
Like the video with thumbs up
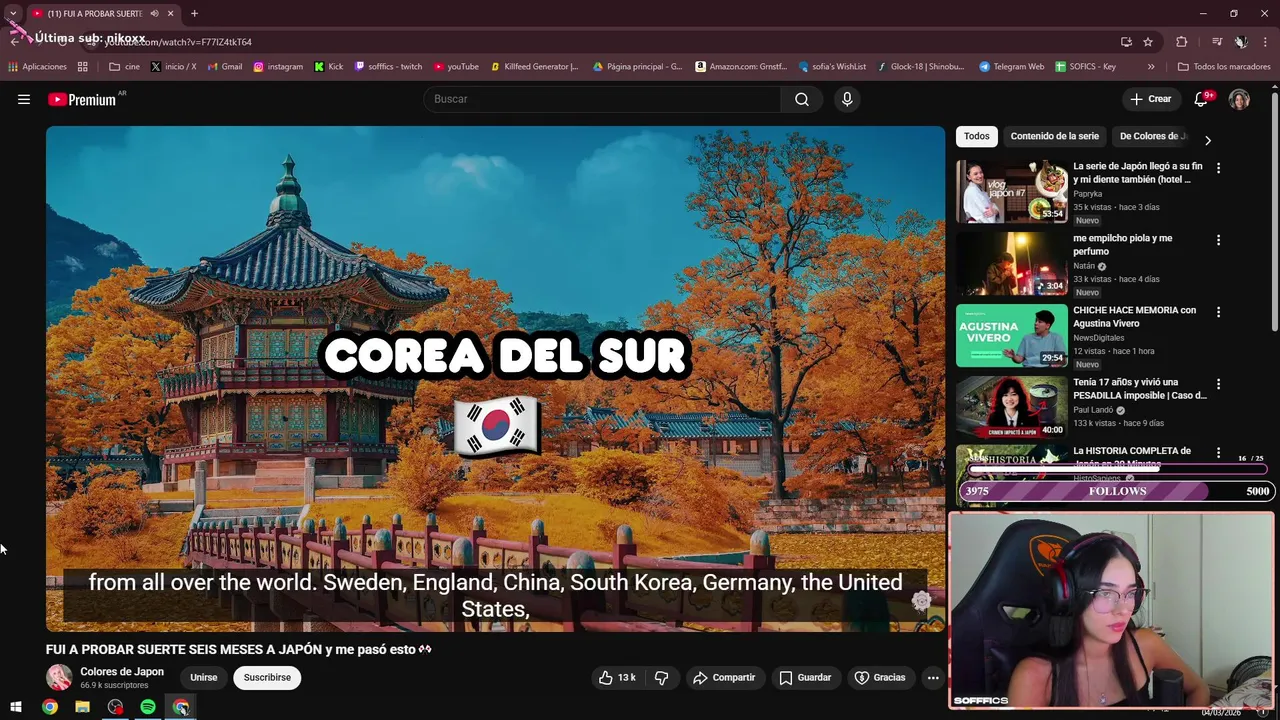click(x=617, y=677)
